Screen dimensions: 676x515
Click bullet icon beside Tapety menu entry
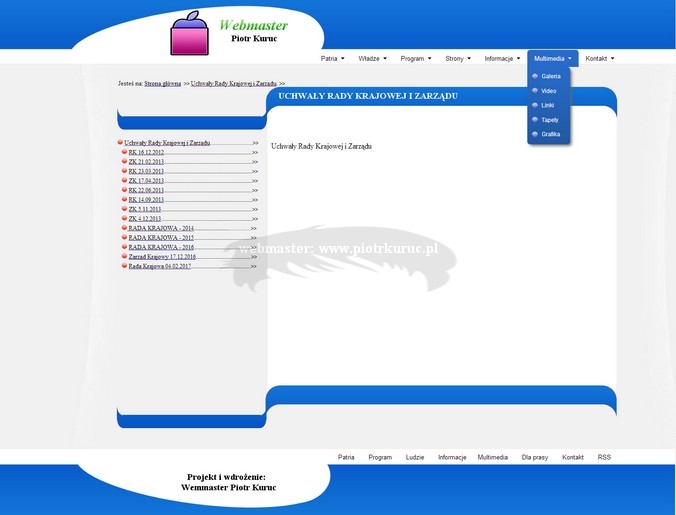click(535, 119)
